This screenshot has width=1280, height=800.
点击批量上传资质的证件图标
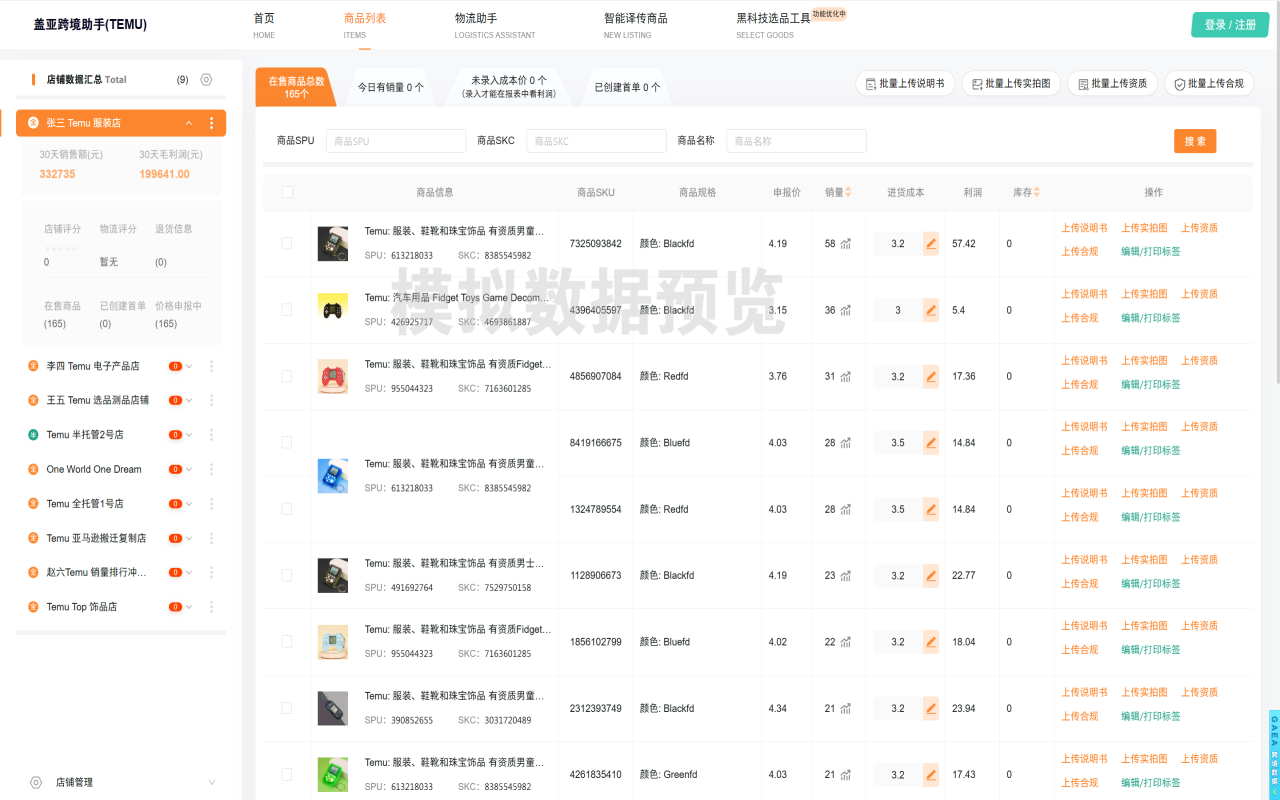[x=1084, y=83]
